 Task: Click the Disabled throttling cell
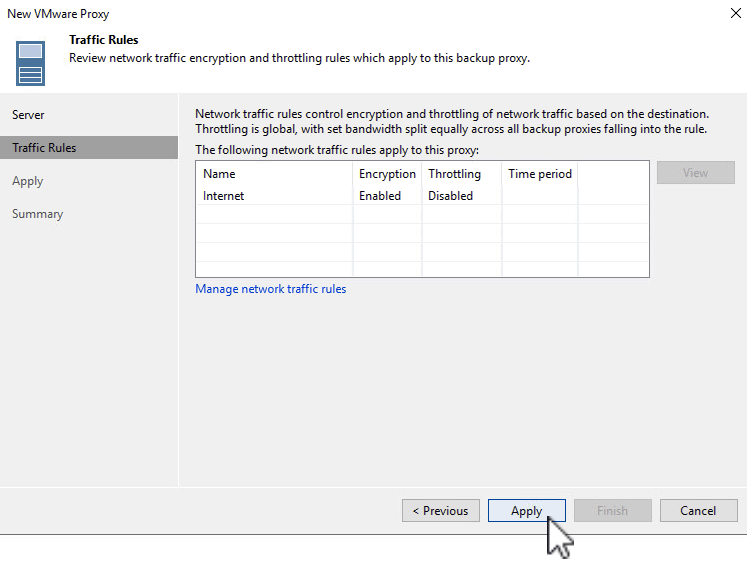450,196
